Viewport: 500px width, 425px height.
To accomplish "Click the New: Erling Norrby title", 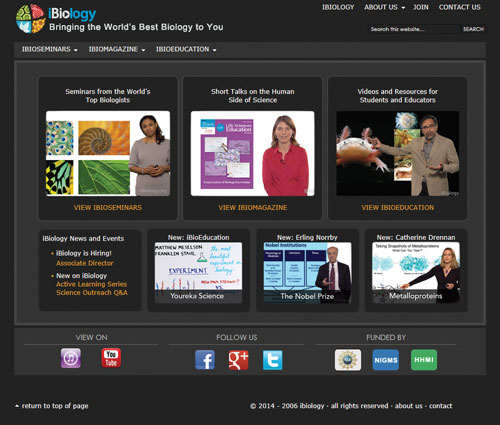I will pyautogui.click(x=307, y=237).
